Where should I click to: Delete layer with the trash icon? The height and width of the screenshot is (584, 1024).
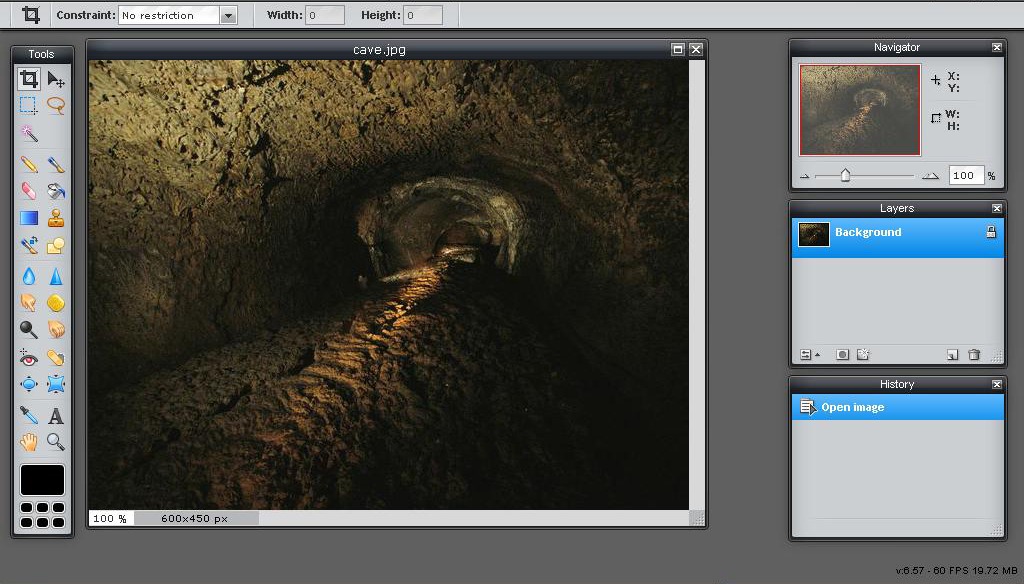[x=974, y=355]
